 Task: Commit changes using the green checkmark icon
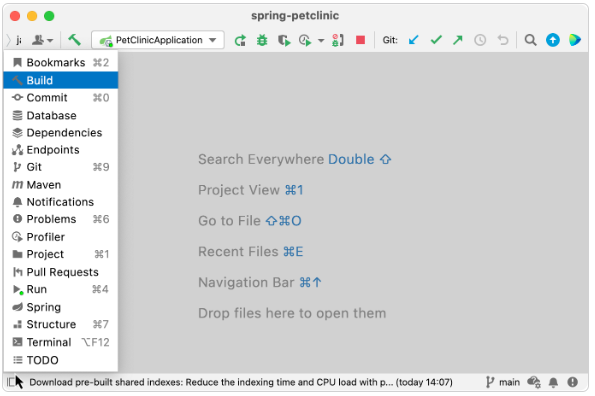[436, 40]
